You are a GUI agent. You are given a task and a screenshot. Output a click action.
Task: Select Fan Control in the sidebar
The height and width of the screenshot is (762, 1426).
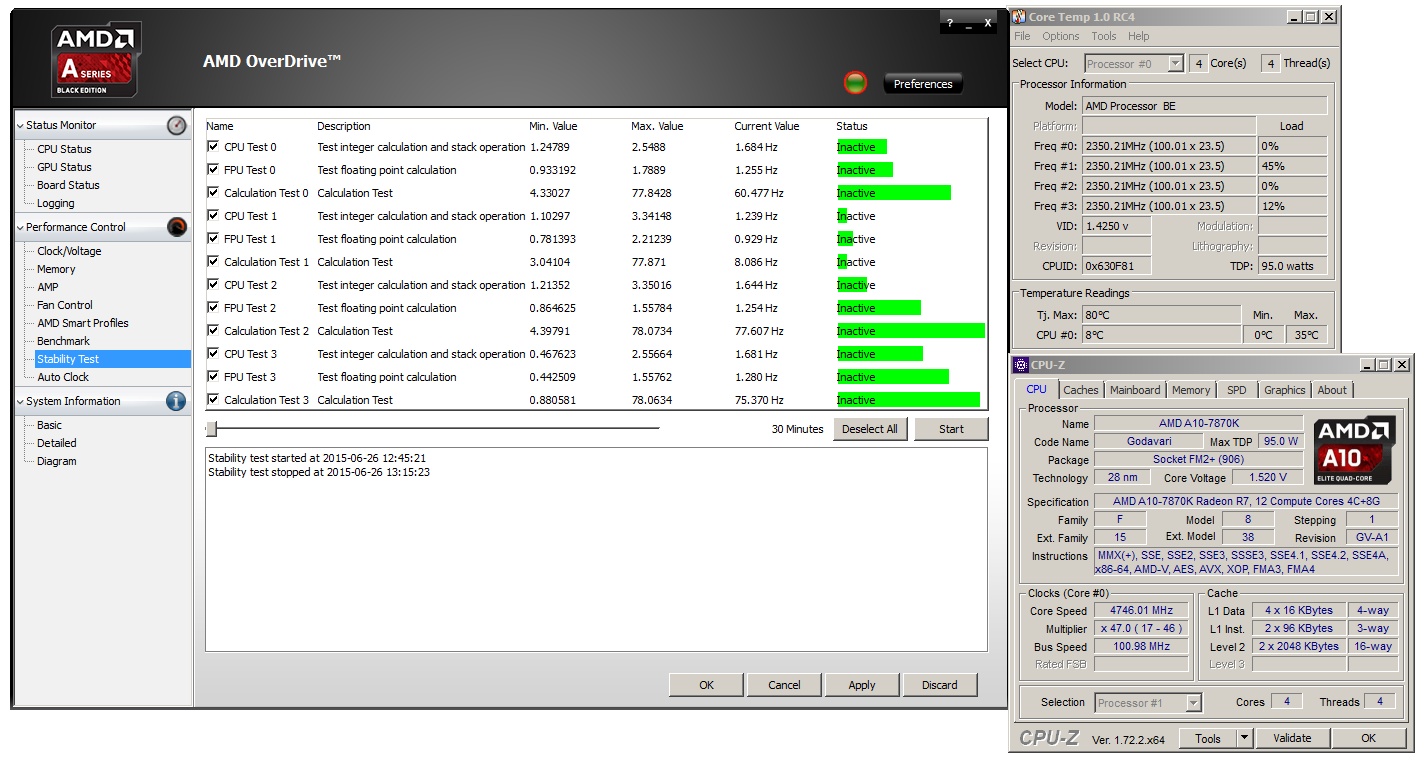[65, 305]
